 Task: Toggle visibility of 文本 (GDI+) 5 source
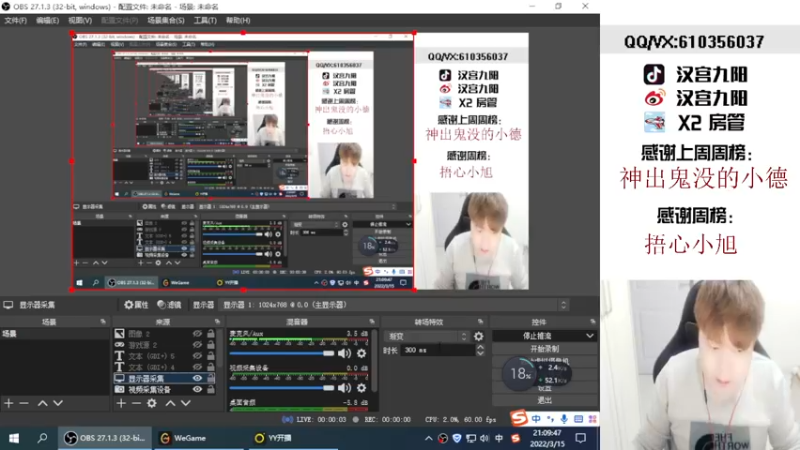pyautogui.click(x=197, y=356)
